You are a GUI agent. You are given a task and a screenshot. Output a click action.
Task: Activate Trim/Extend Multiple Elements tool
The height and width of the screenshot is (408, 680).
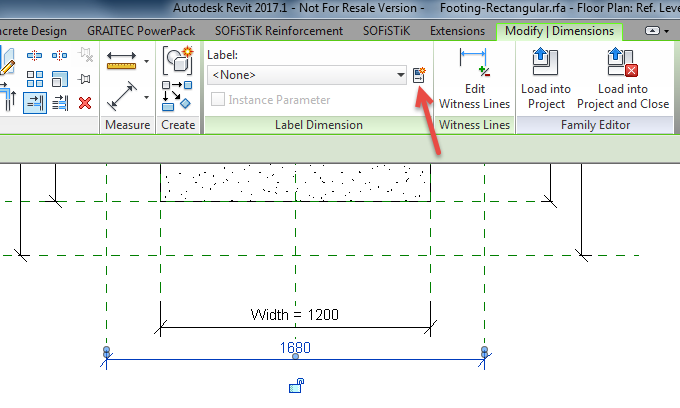coord(60,103)
